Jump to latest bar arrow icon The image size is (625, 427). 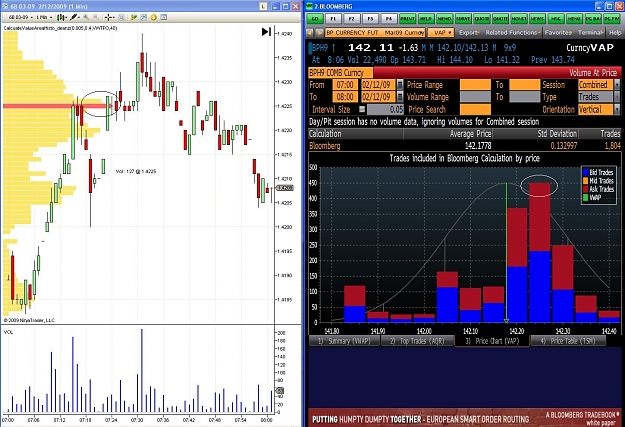[x=266, y=32]
